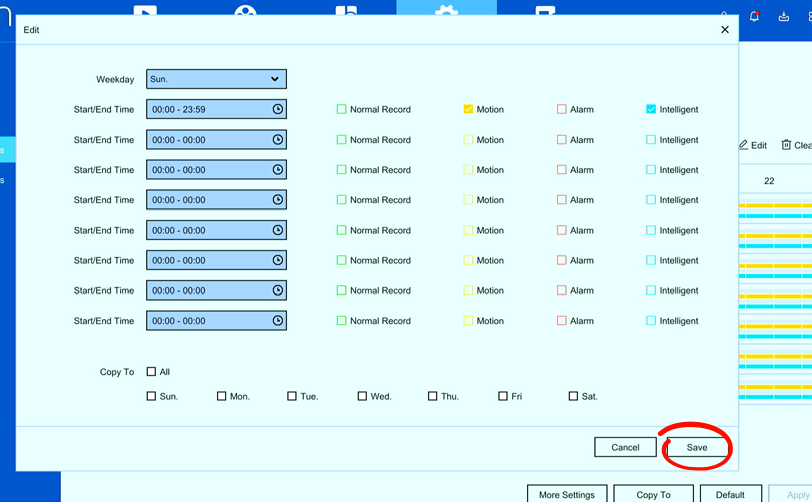This screenshot has width=812, height=502.
Task: Open the settings gear tab at top
Action: [446, 9]
